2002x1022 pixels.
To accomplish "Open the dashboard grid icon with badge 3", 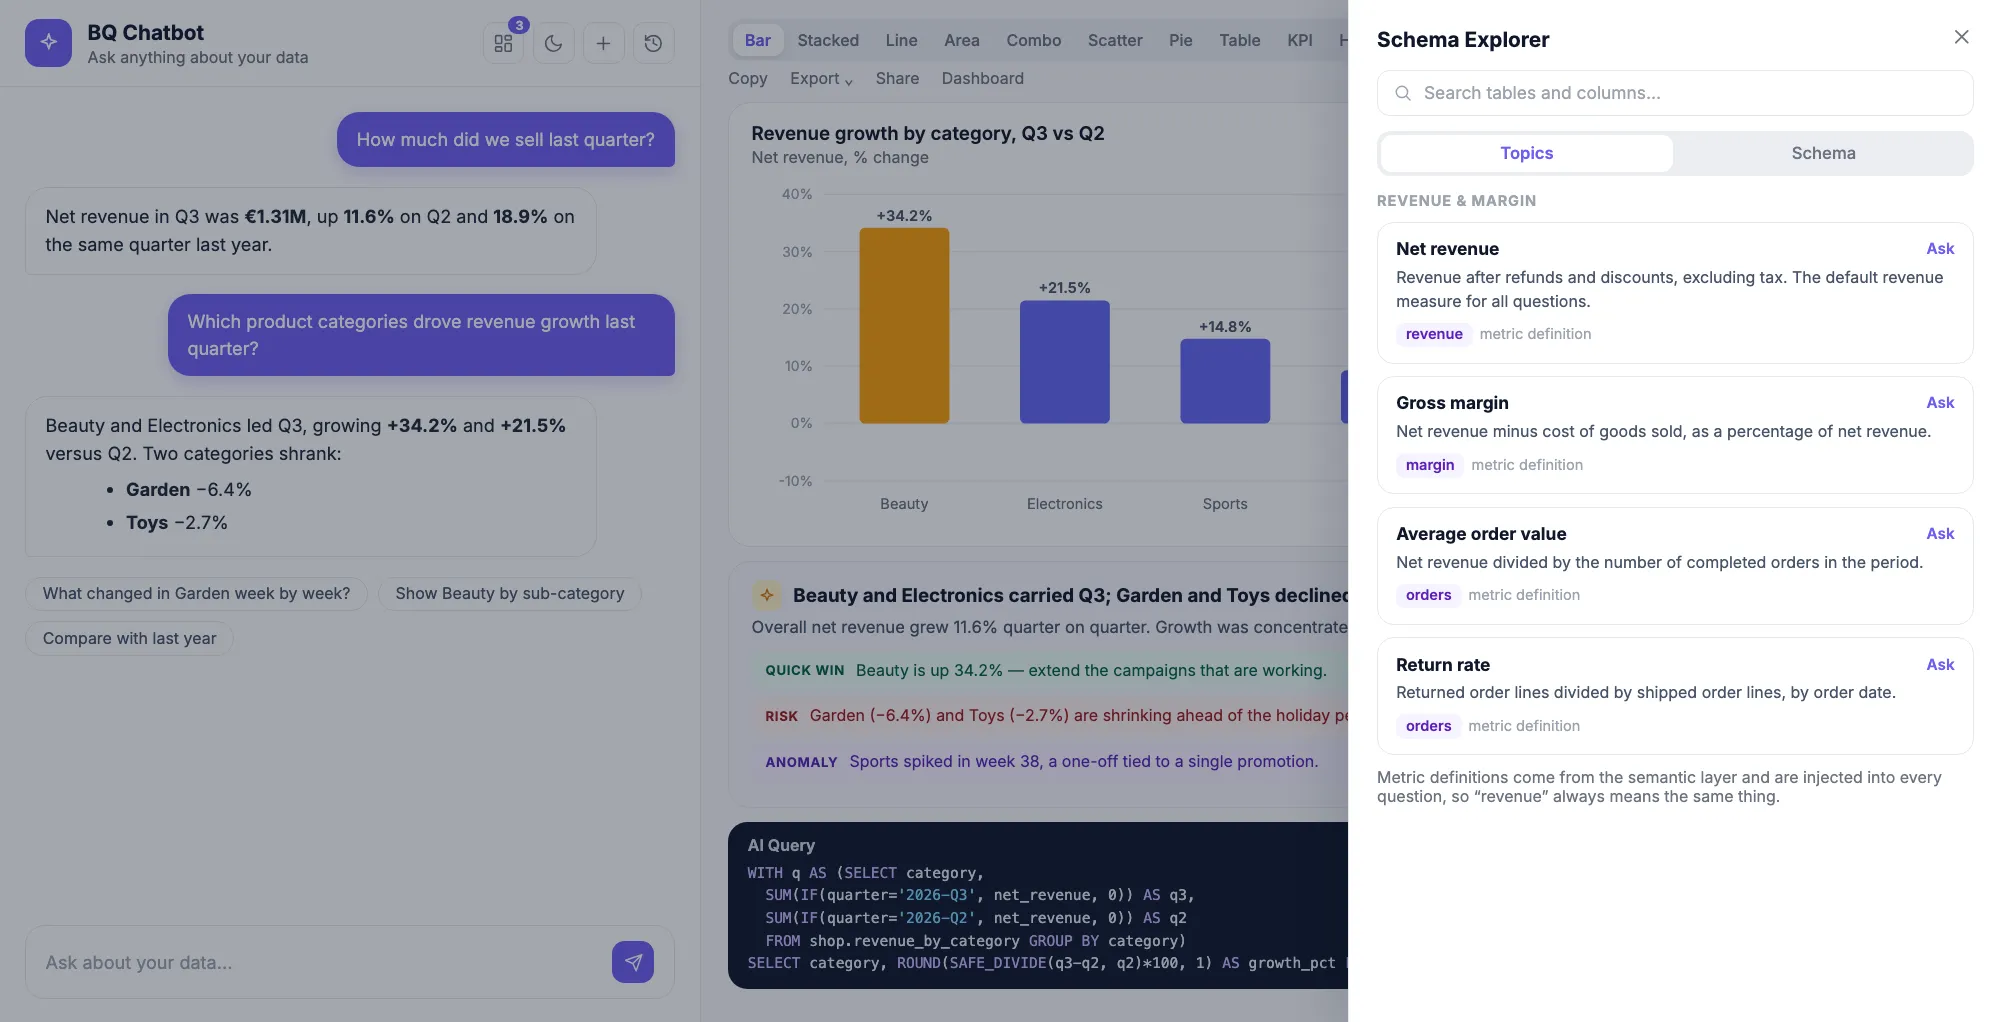I will tap(503, 43).
